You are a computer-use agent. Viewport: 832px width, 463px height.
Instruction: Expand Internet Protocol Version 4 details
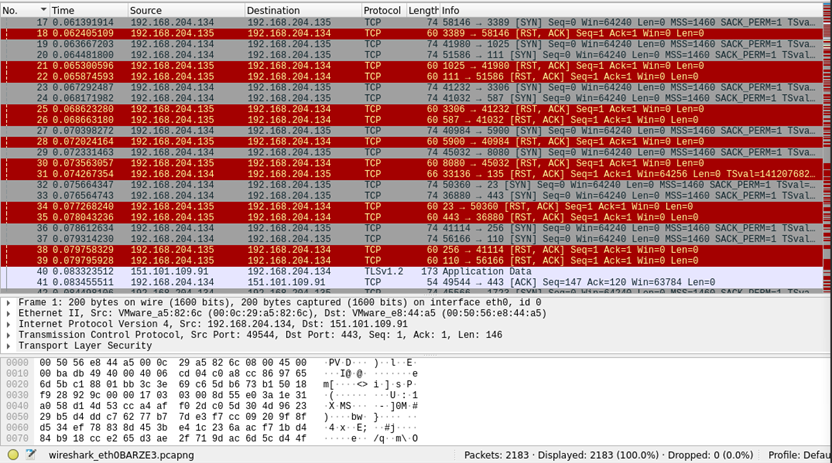click(x=8, y=324)
